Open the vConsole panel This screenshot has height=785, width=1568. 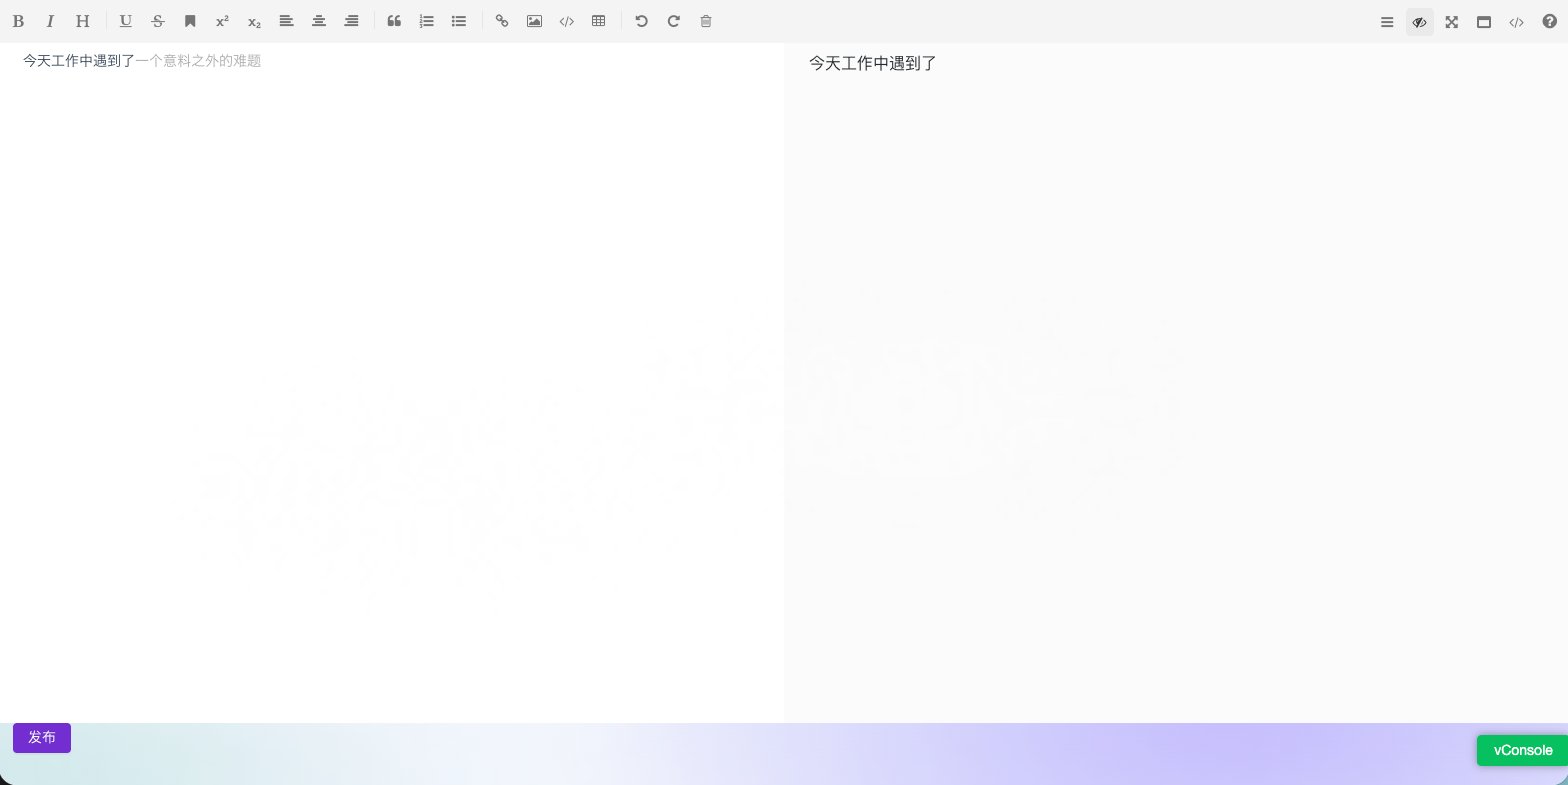coord(1522,750)
